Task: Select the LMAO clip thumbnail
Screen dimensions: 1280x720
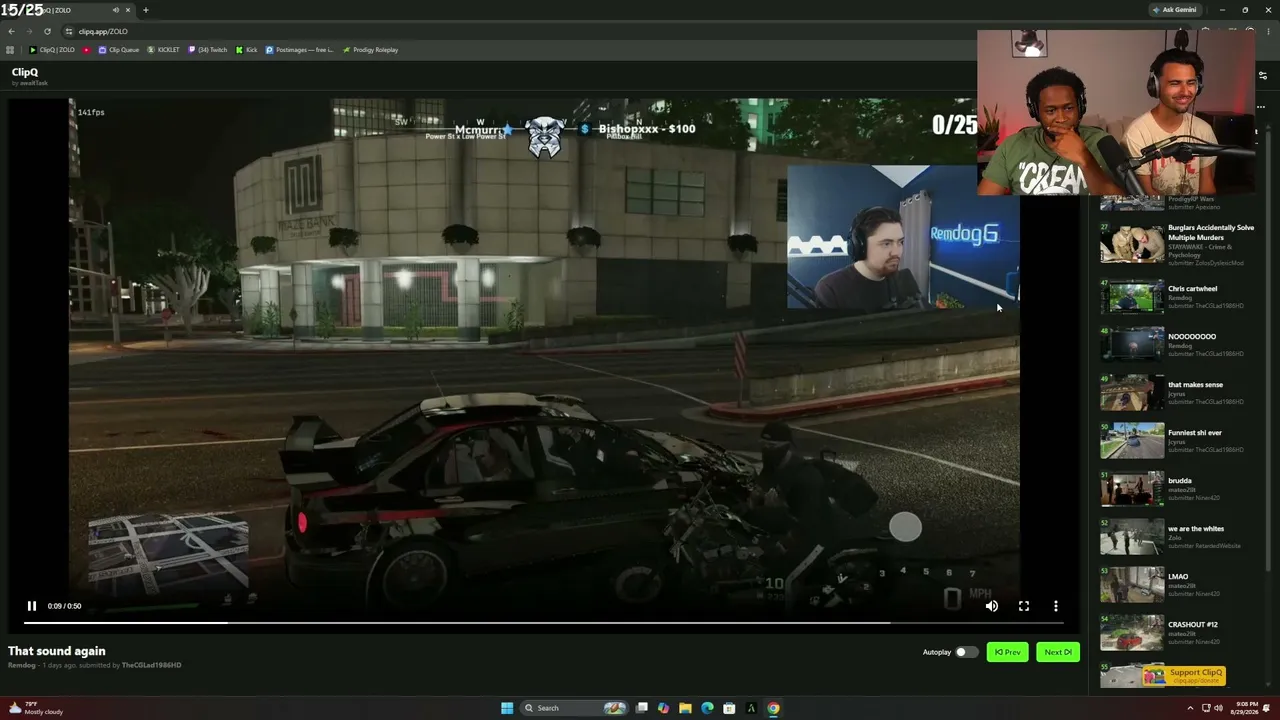Action: [x=1132, y=584]
